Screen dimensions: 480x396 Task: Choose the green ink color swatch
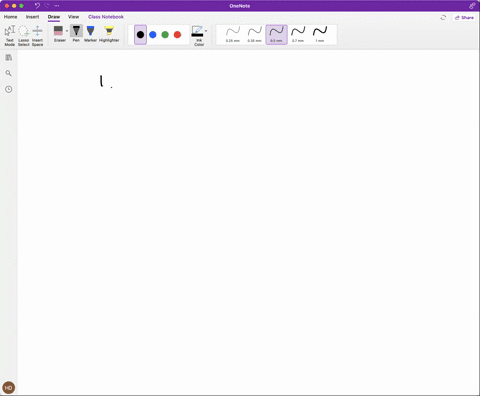point(165,34)
